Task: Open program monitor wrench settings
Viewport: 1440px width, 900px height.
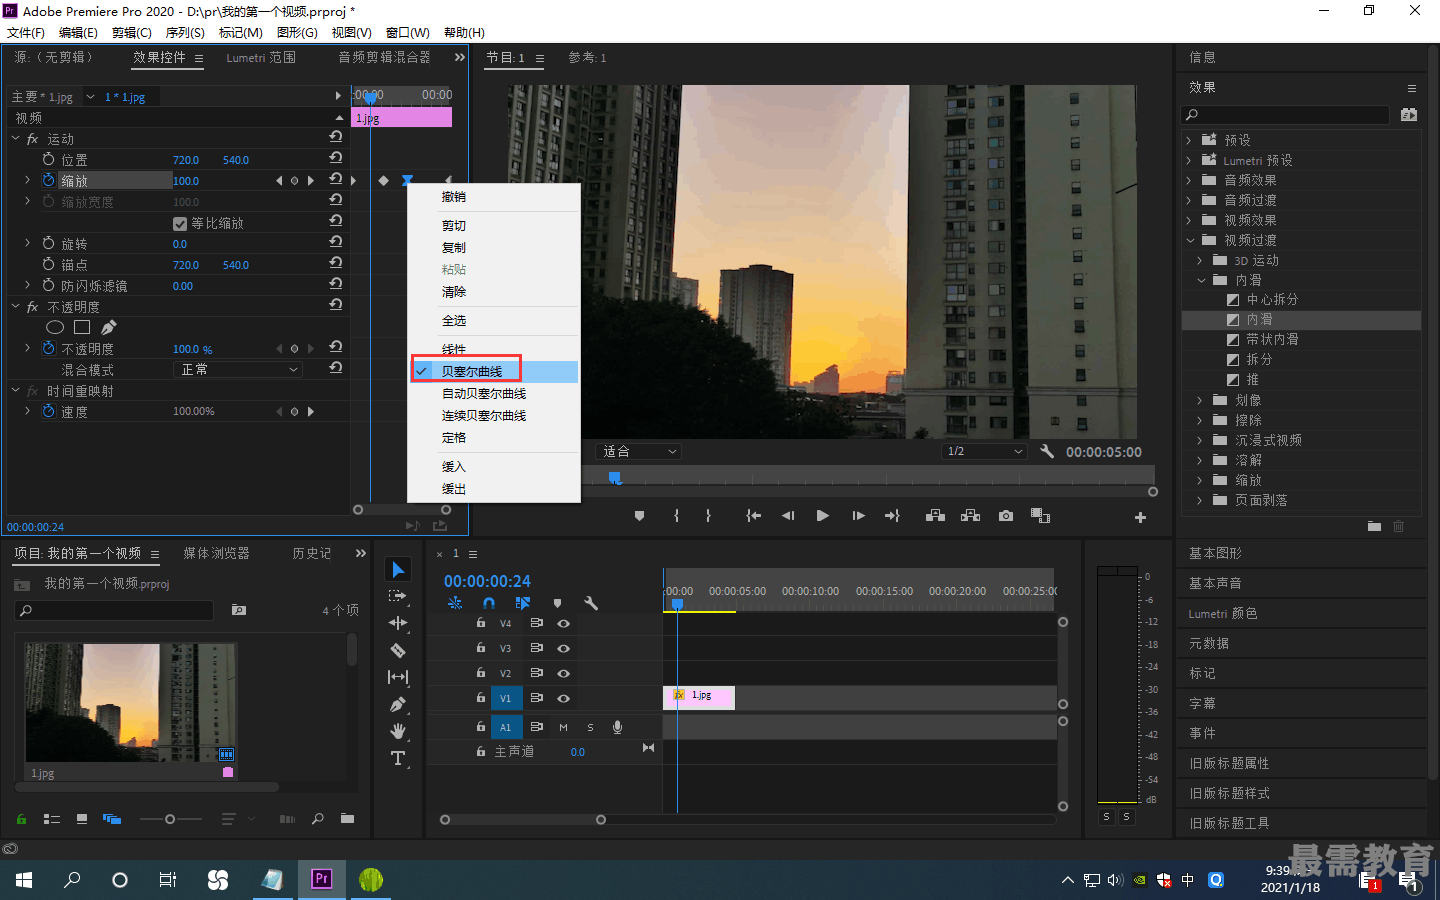Action: click(x=1047, y=451)
